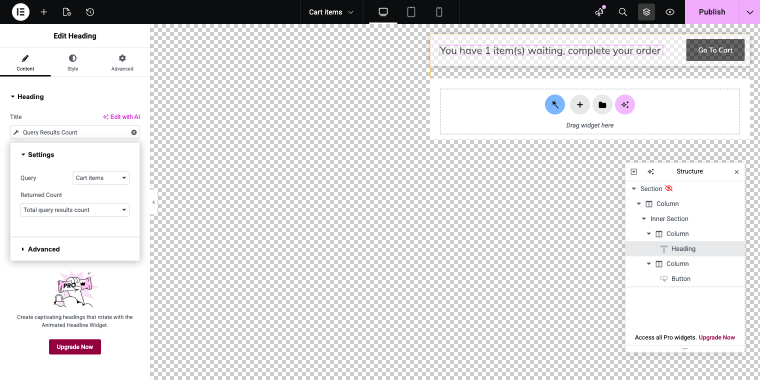
Task: Collapse the first Column under Section
Action: point(639,204)
